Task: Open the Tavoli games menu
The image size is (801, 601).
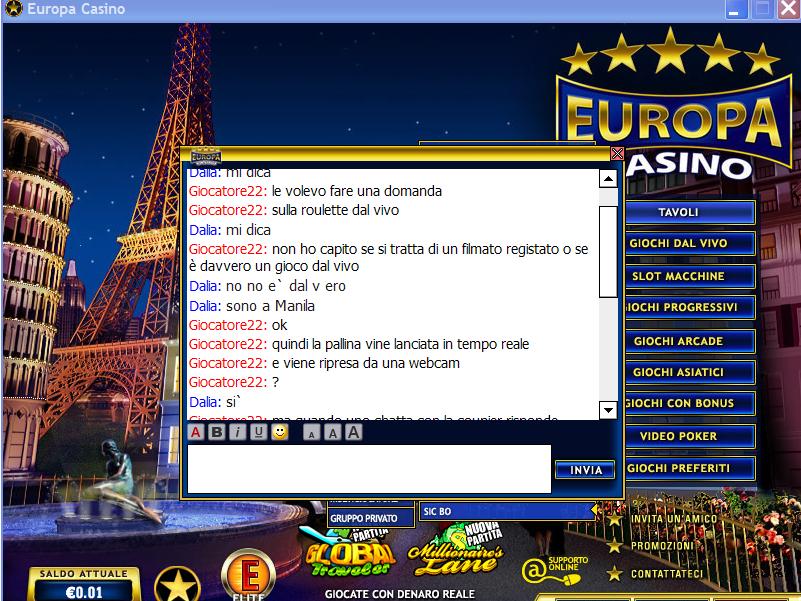Action: [x=690, y=212]
